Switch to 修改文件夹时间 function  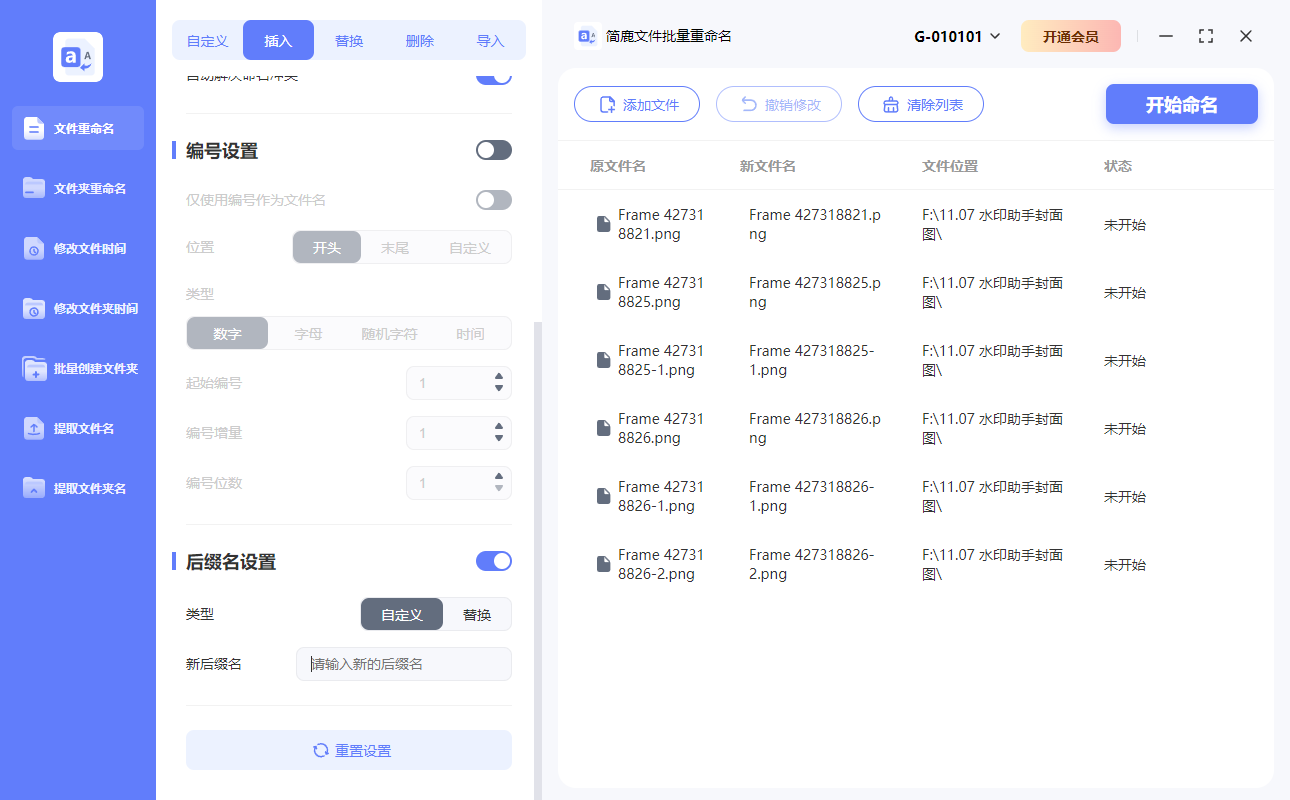pyautogui.click(x=77, y=308)
